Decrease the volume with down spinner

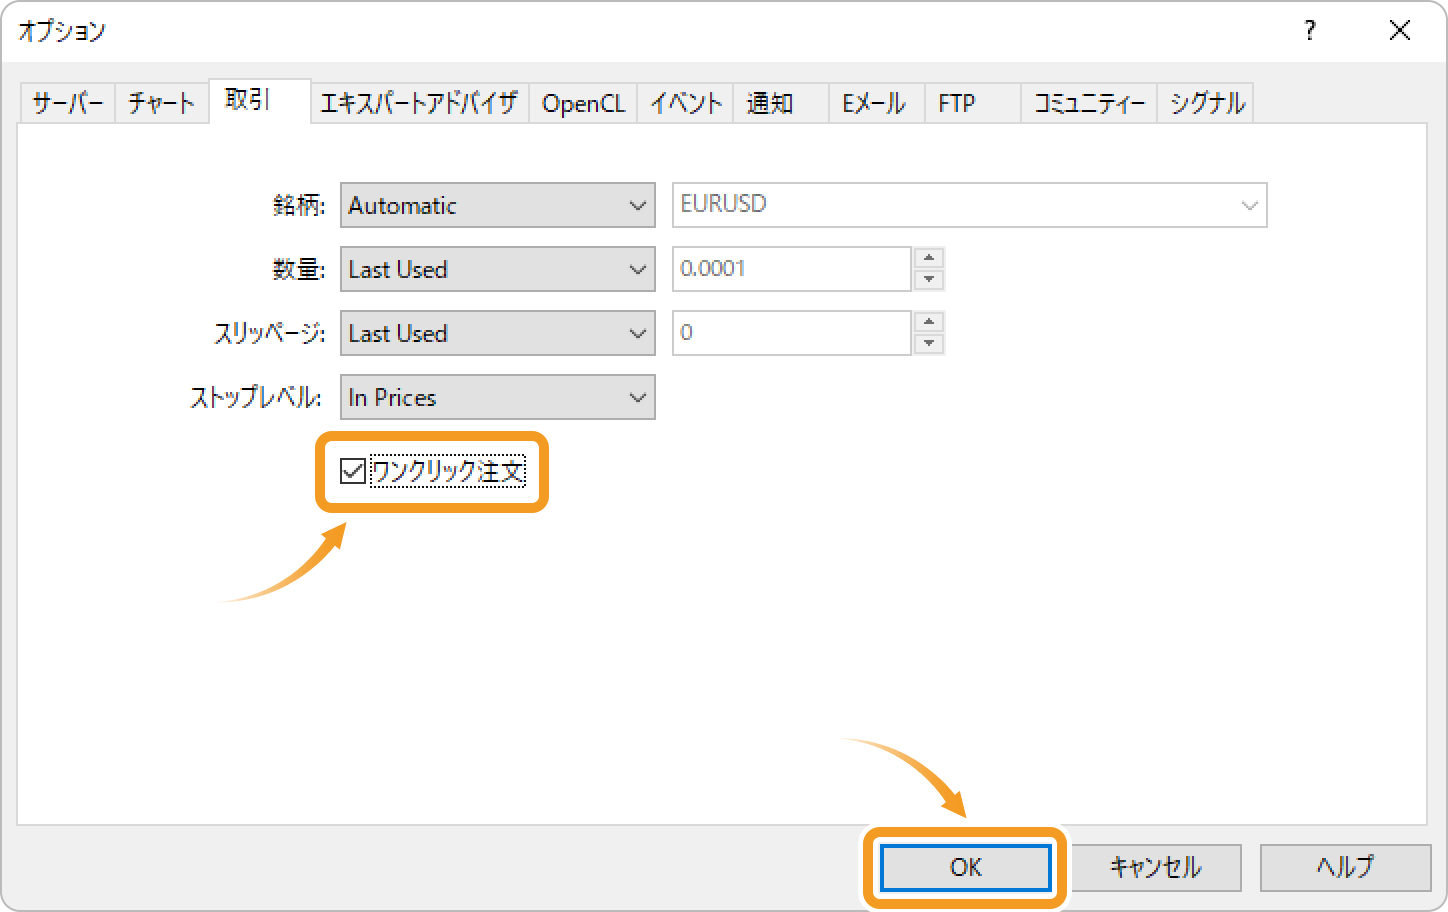click(x=930, y=280)
